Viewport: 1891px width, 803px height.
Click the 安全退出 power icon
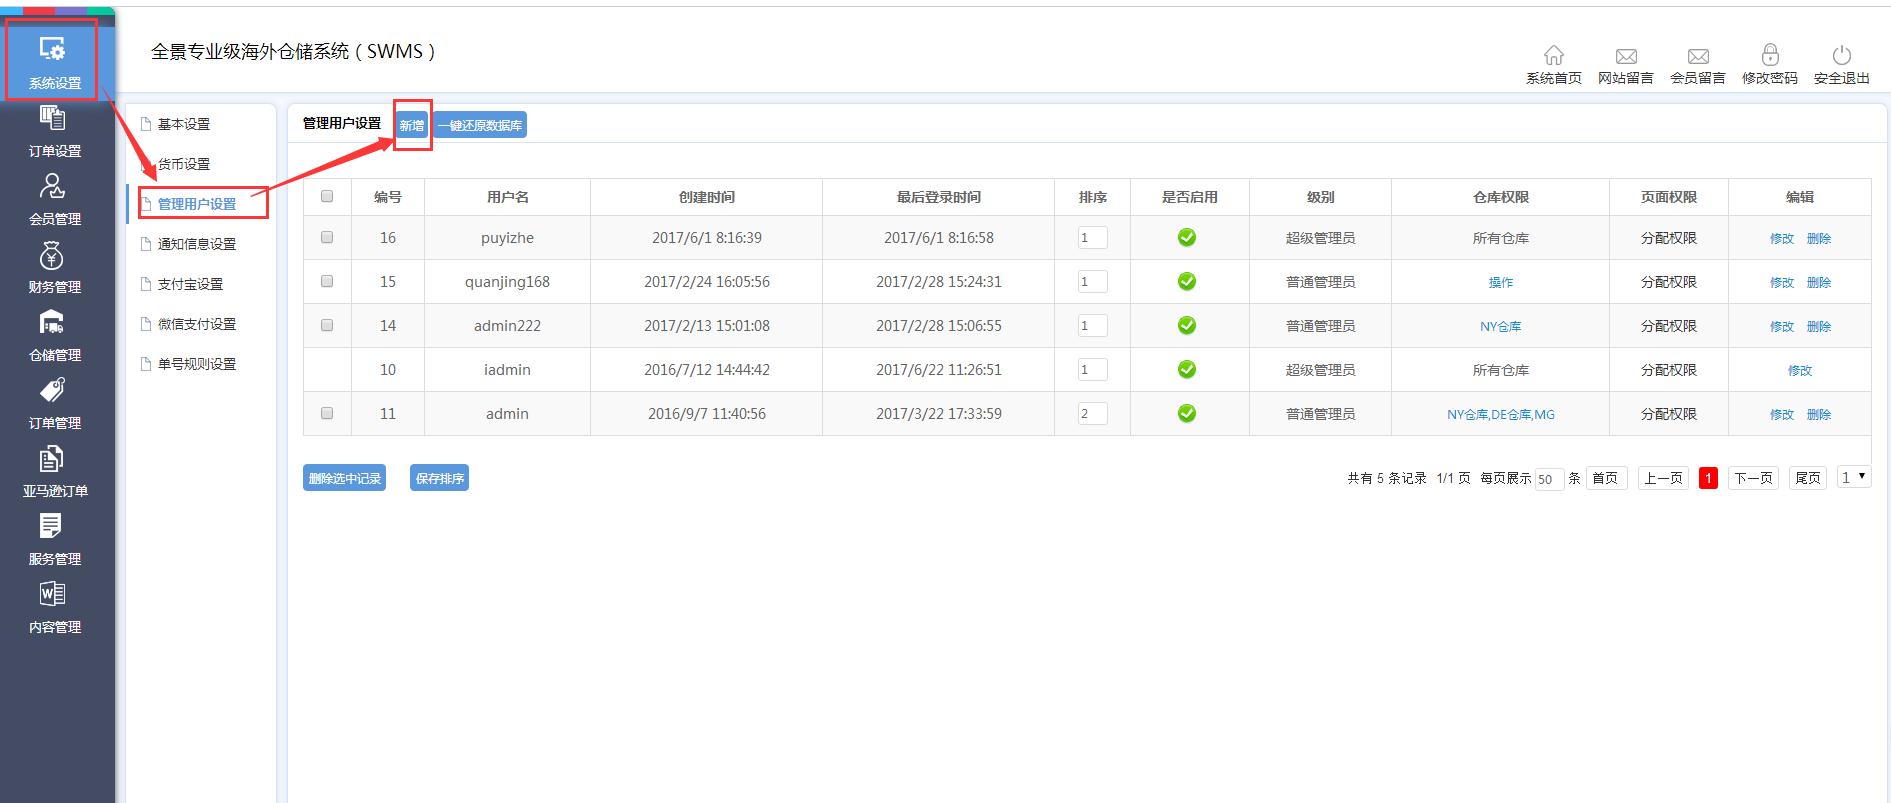1841,56
